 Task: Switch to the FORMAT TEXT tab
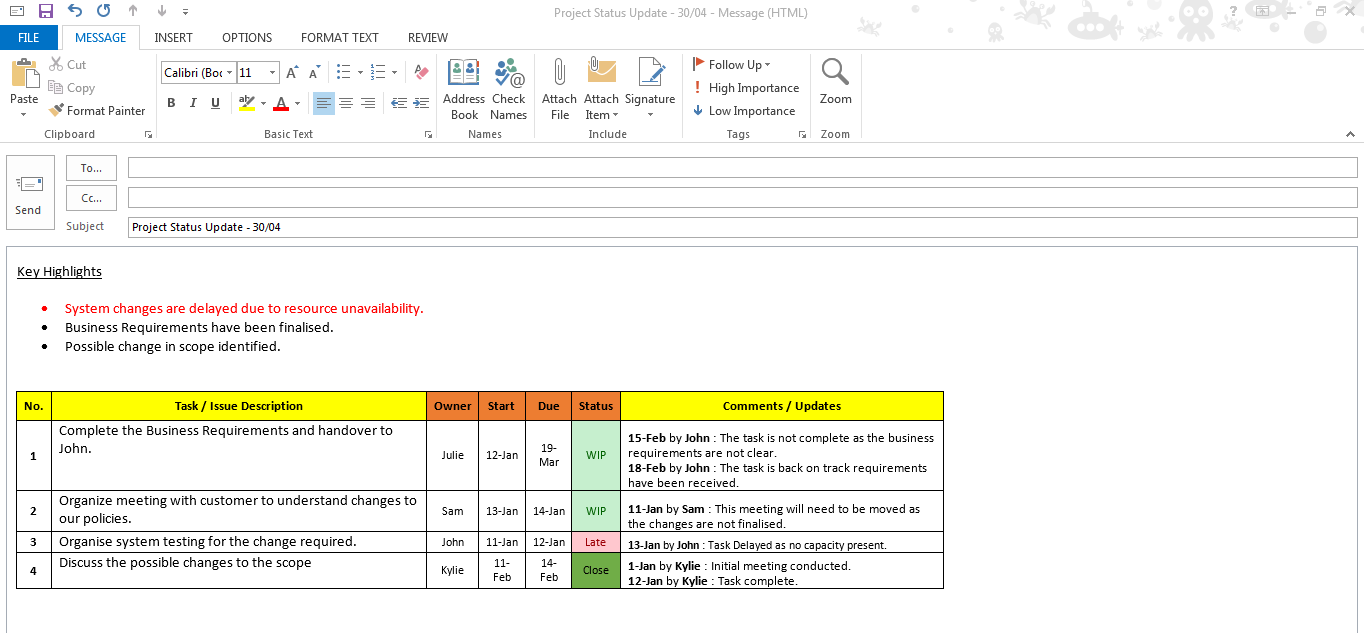339,37
